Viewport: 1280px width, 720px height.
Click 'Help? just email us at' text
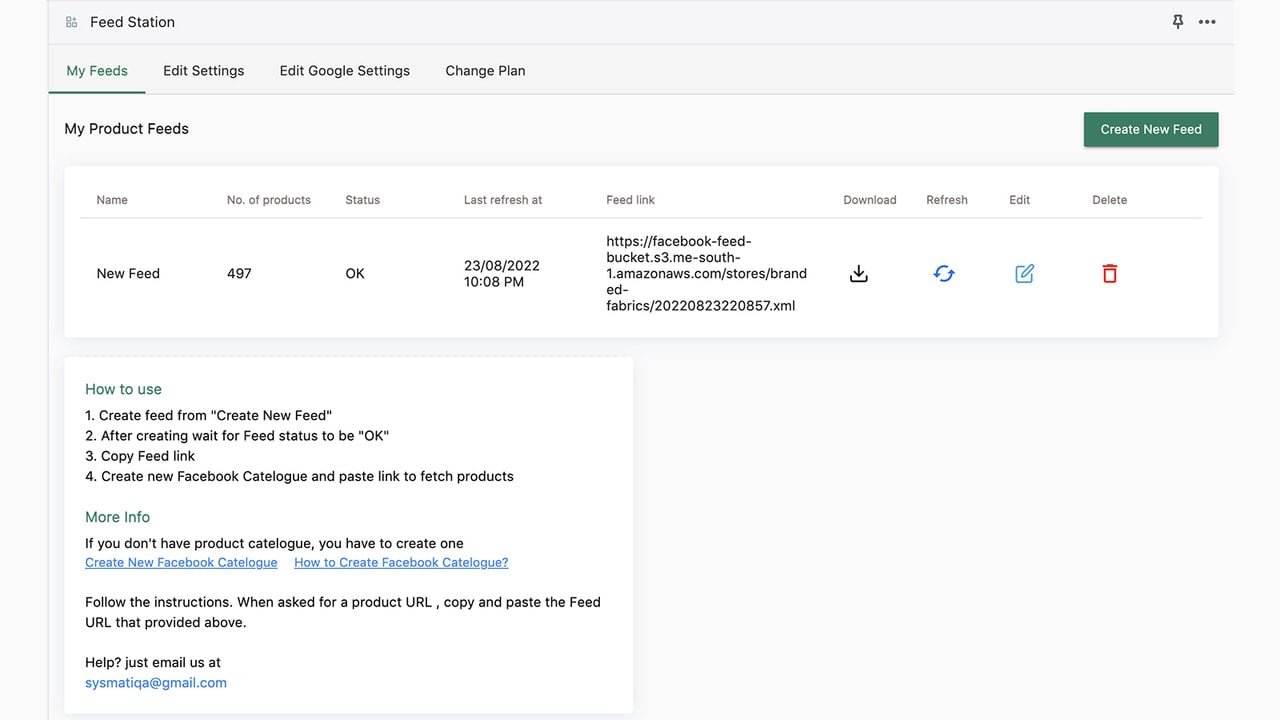click(x=153, y=662)
